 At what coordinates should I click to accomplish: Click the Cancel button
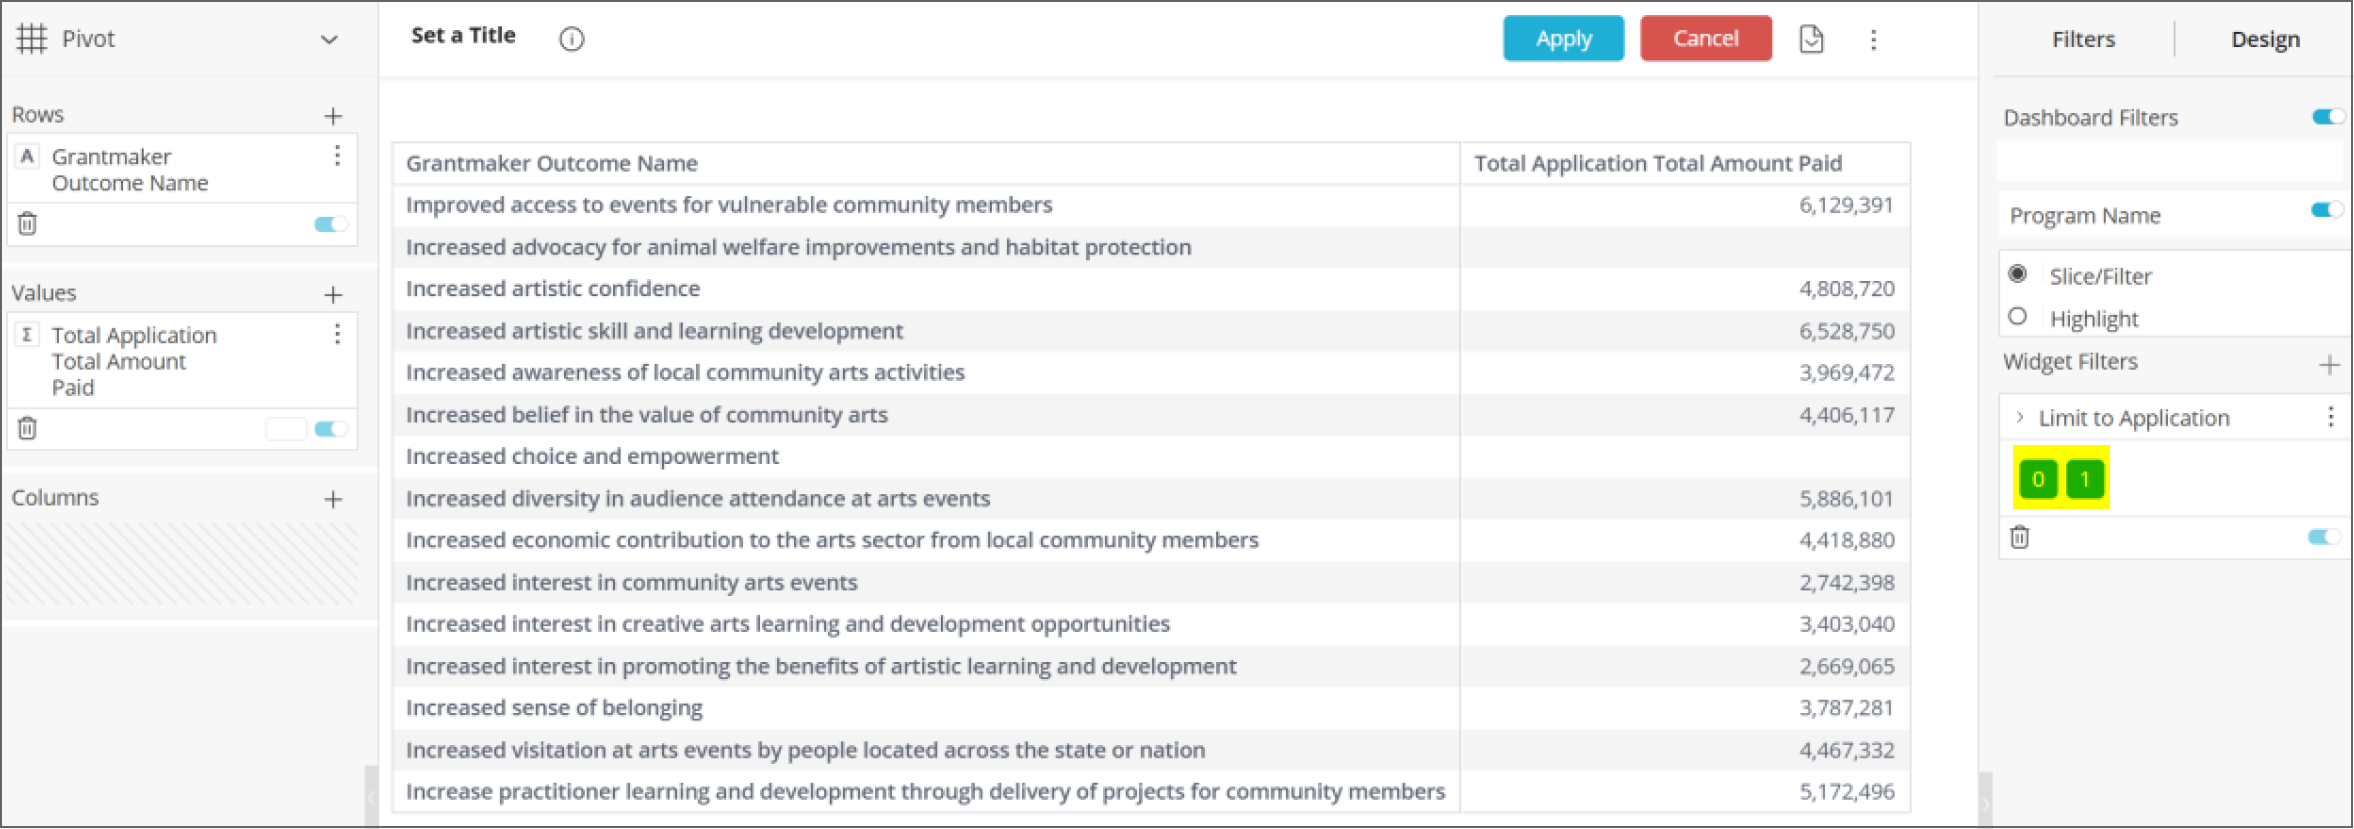(1705, 39)
